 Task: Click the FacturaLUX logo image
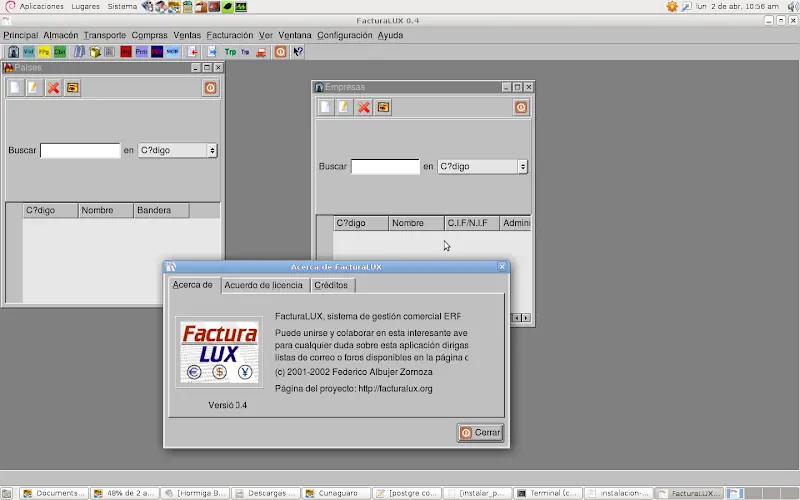[x=219, y=352]
